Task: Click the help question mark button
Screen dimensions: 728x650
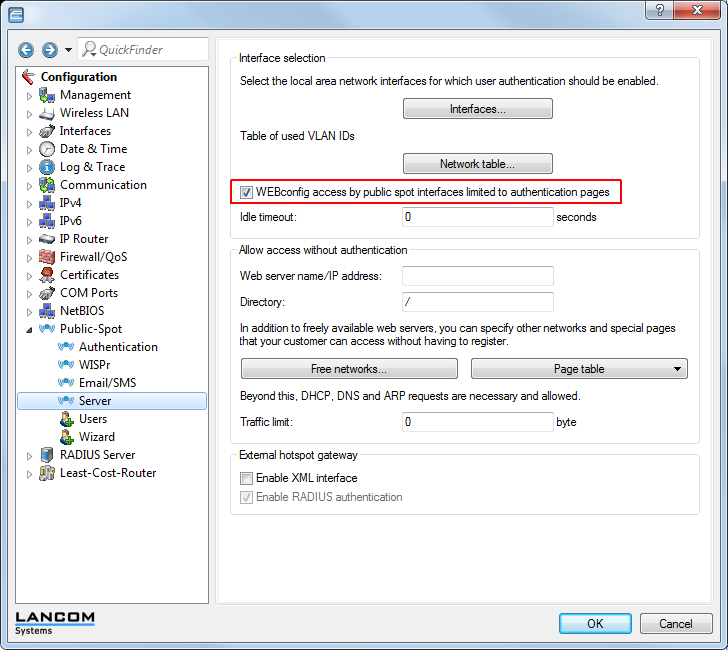Action: point(658,10)
